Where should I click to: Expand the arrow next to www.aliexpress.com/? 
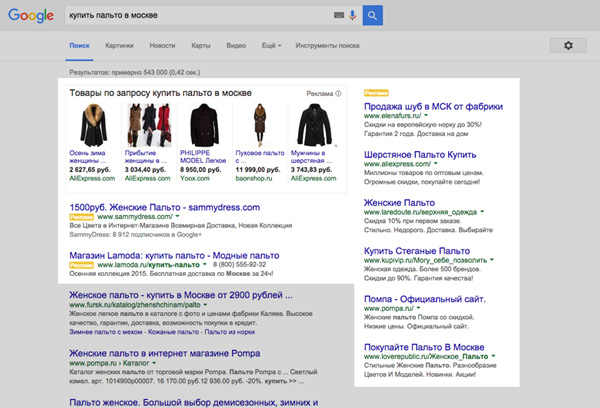436,163
